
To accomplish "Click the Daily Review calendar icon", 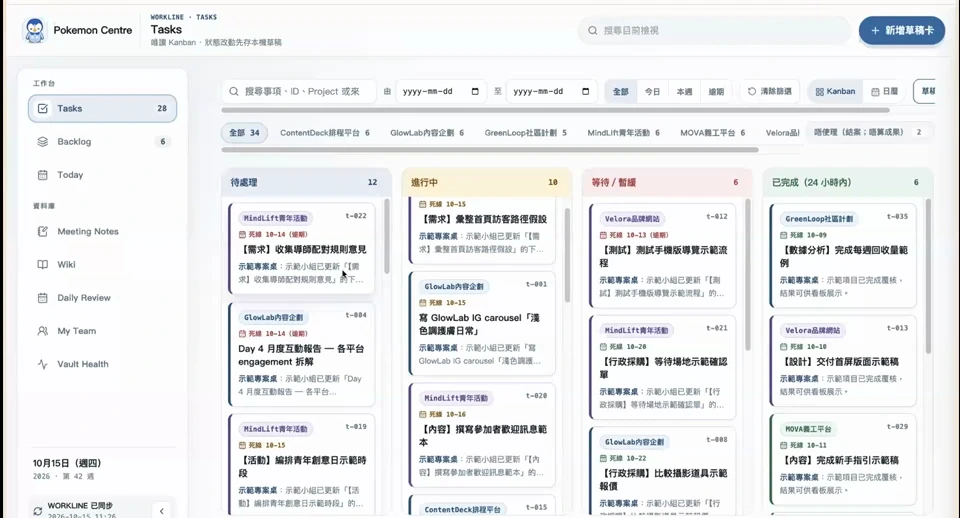I will pos(42,298).
